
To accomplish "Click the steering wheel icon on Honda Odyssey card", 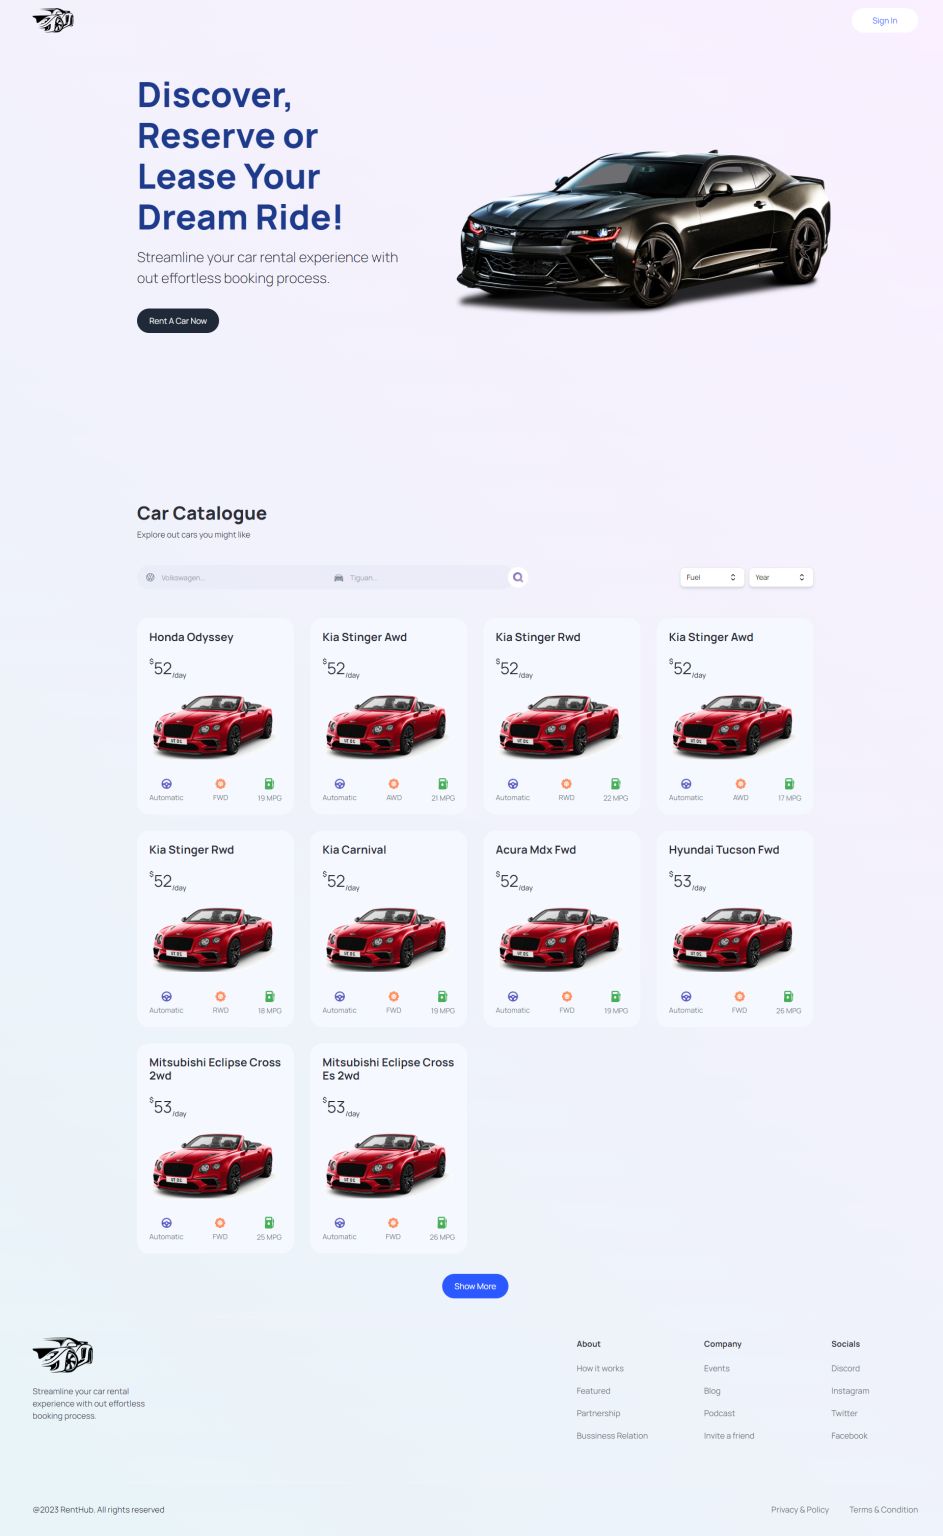I will [166, 784].
